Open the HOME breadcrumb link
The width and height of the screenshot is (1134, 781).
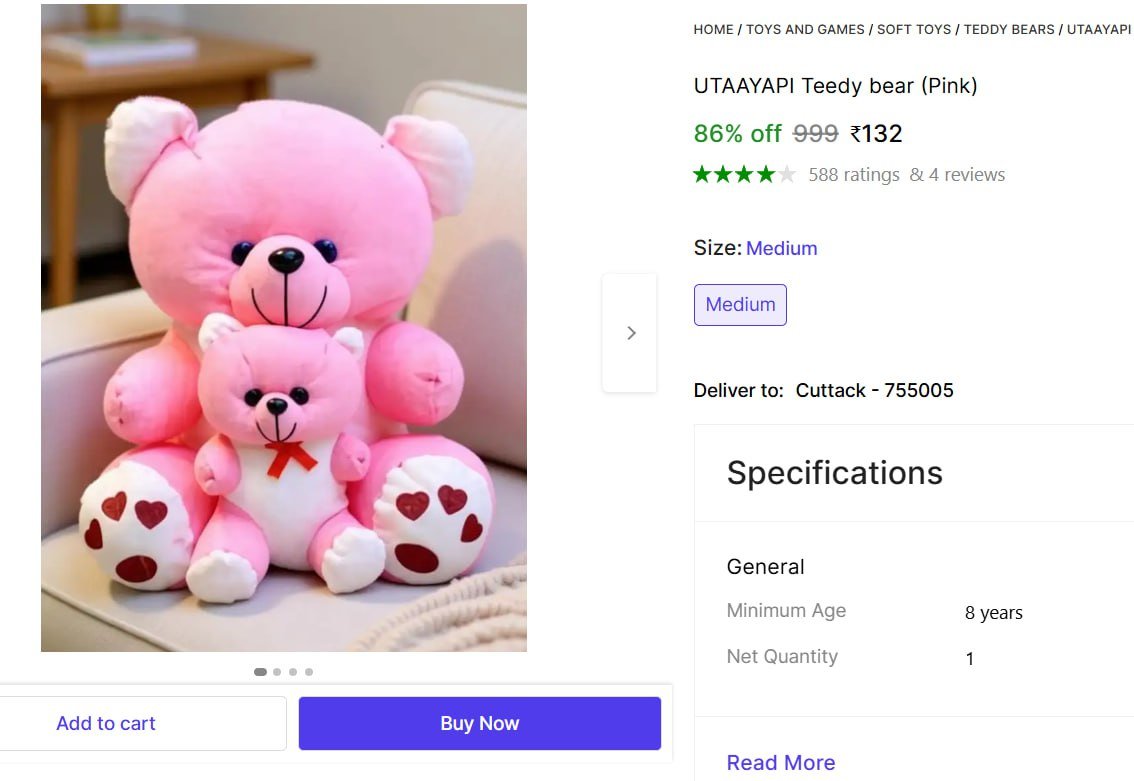(x=713, y=30)
